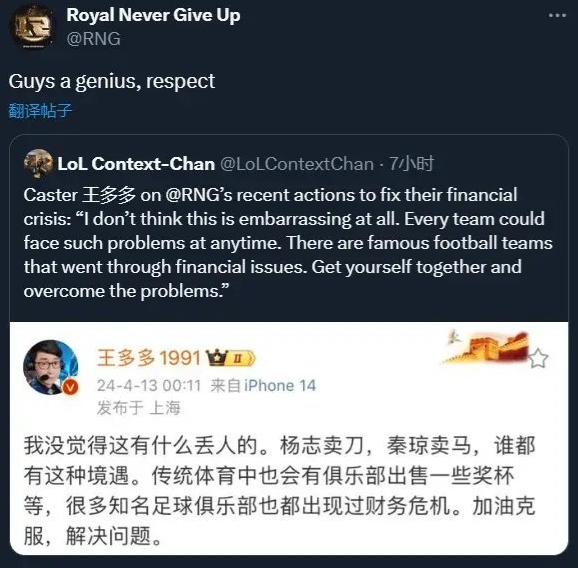Image resolution: width=578 pixels, height=568 pixels.
Task: Click the orange verified V badge
Action: tap(70, 386)
